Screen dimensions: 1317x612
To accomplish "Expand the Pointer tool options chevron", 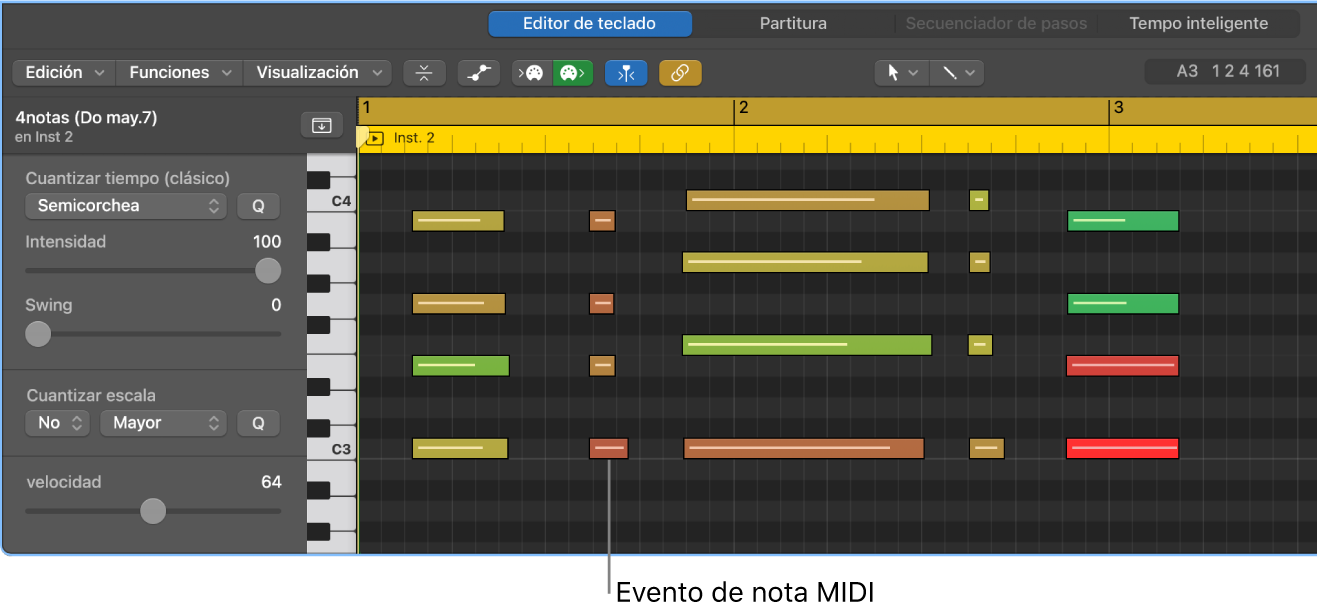I will tap(914, 72).
